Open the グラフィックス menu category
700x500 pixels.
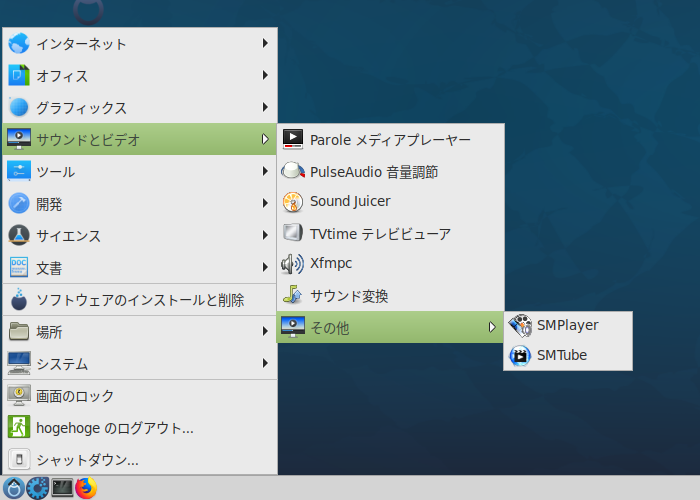[140, 108]
